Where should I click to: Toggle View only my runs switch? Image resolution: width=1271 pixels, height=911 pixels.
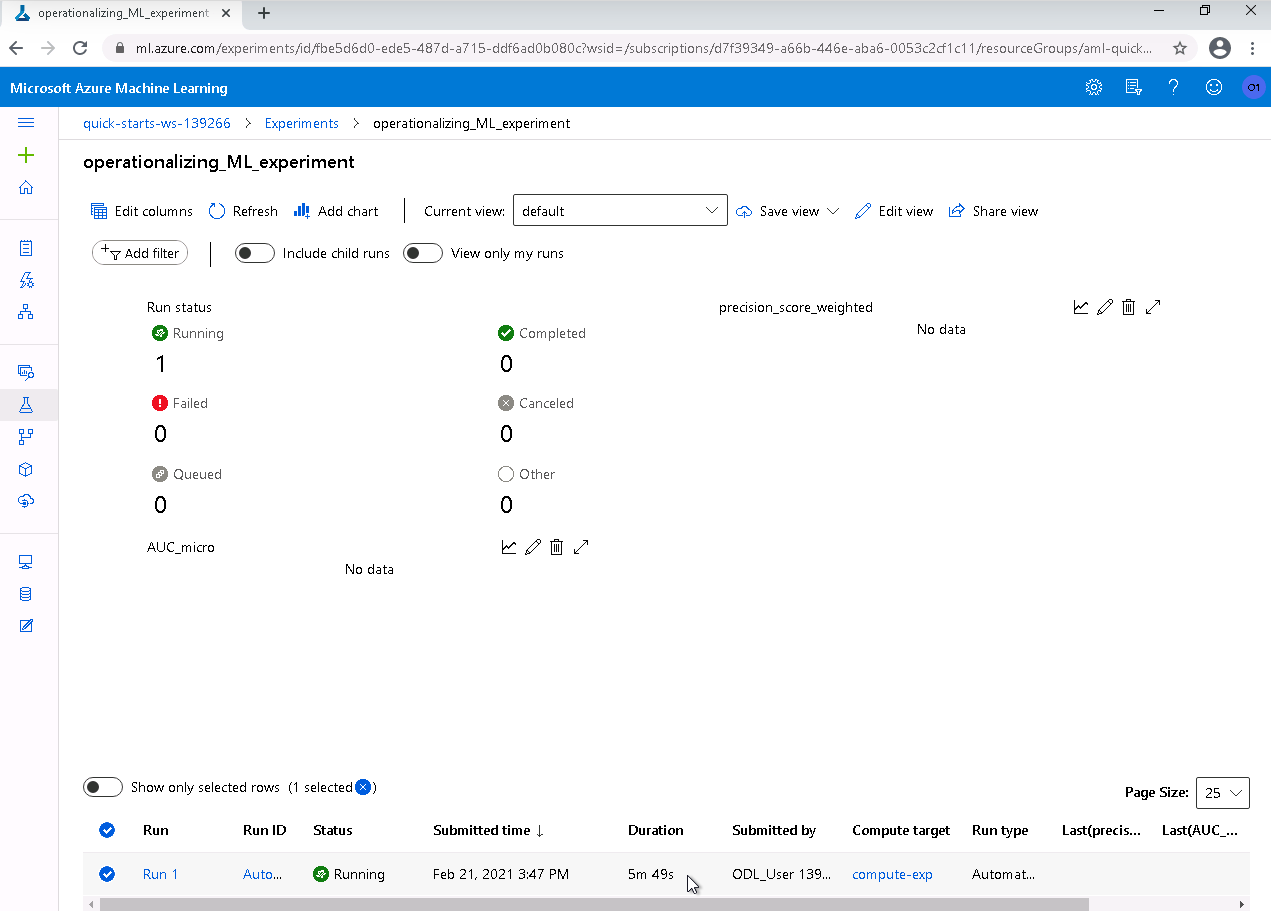pyautogui.click(x=423, y=253)
